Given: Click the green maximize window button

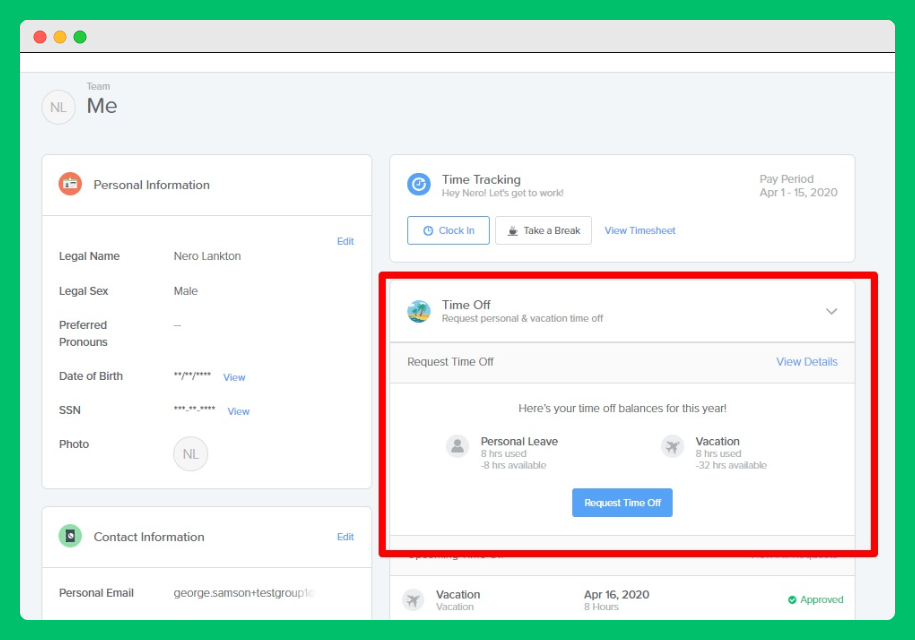Looking at the screenshot, I should (80, 37).
